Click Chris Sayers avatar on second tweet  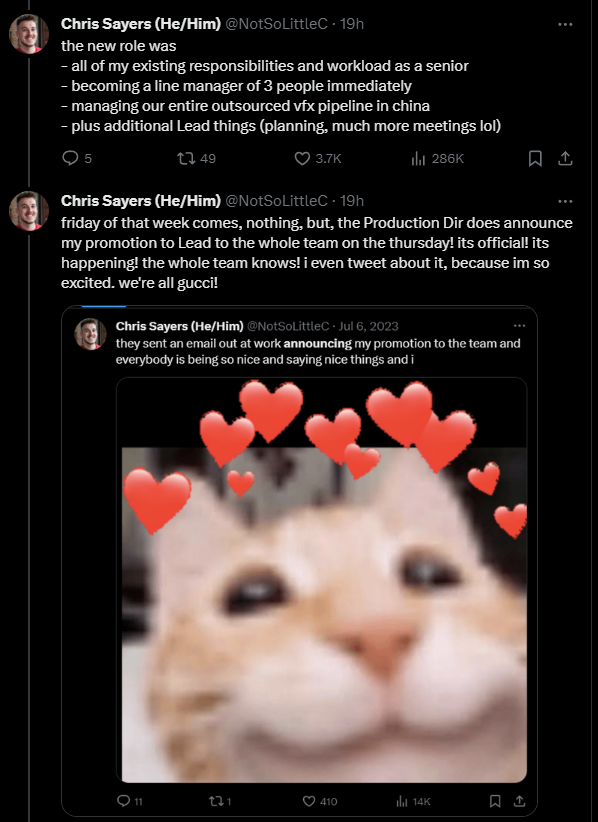[x=29, y=211]
